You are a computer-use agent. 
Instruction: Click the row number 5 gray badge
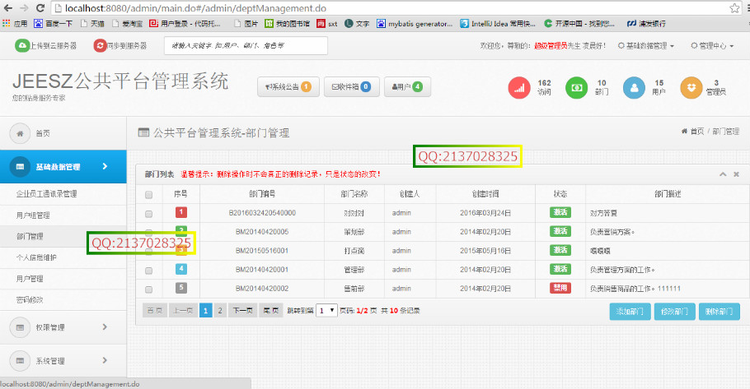(181, 288)
